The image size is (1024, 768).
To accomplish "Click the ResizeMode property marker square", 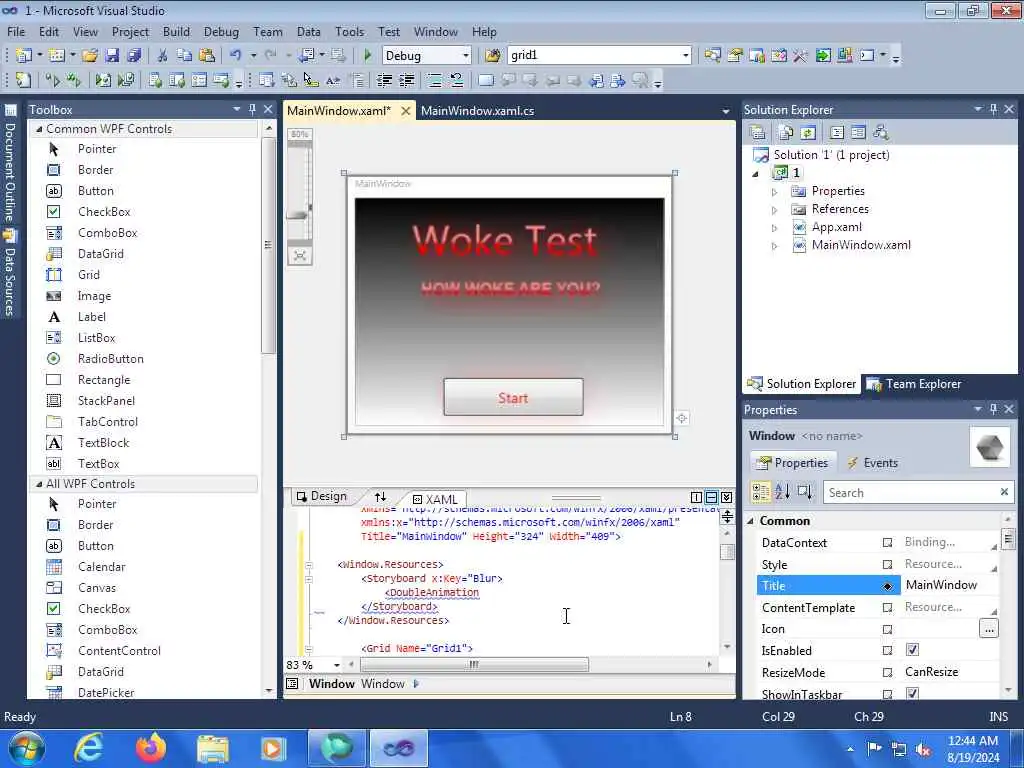I will pyautogui.click(x=887, y=672).
